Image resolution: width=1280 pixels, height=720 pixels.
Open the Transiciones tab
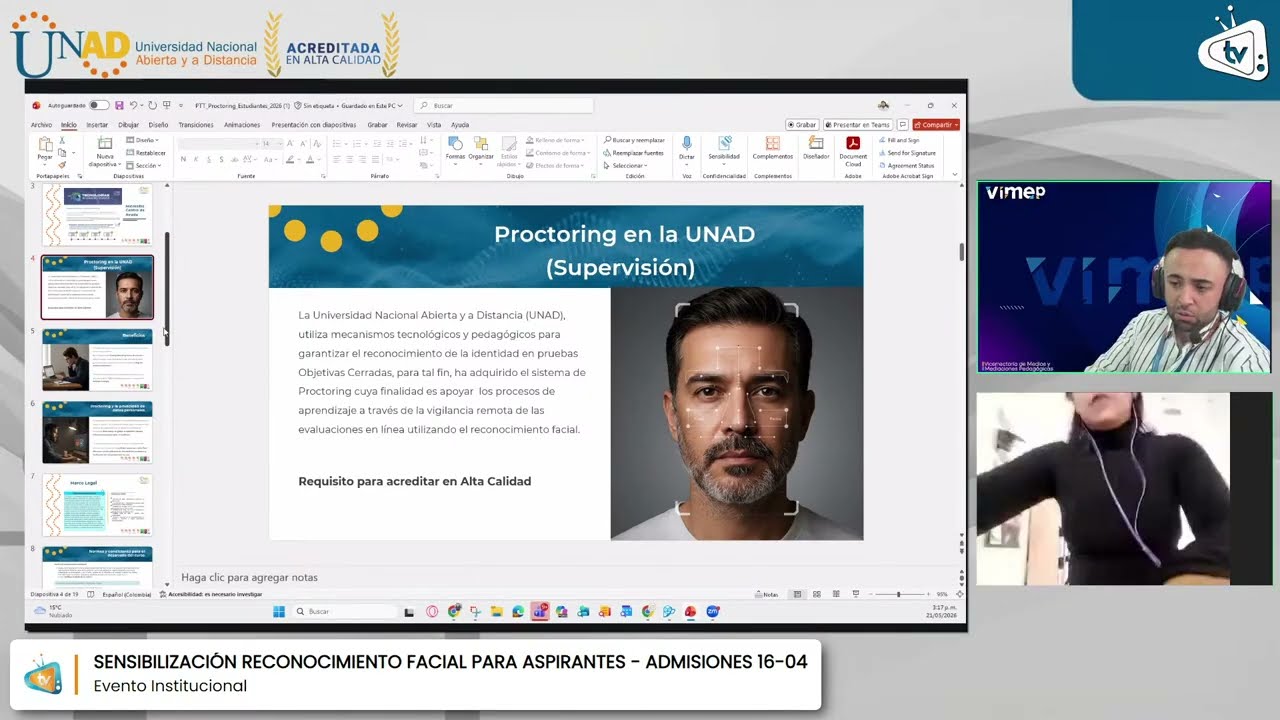tap(196, 125)
